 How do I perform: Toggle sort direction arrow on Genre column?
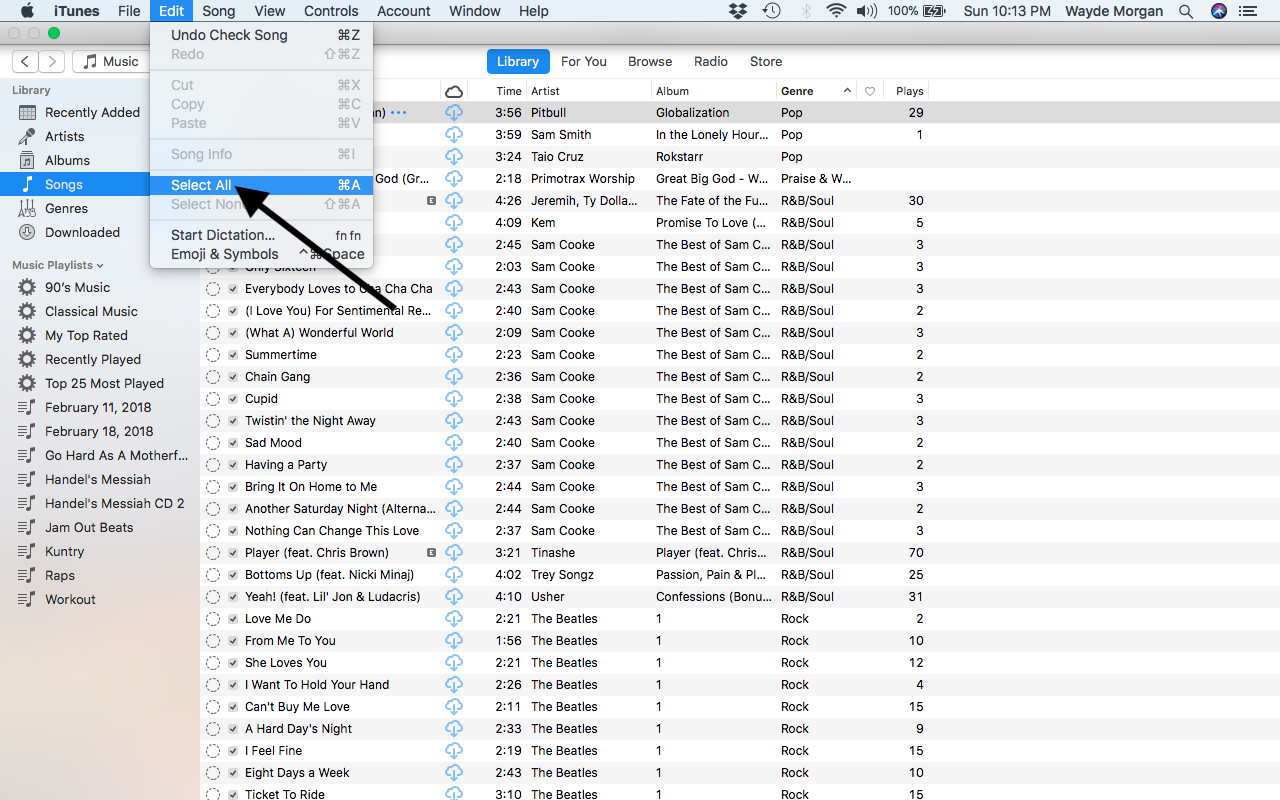click(848, 91)
